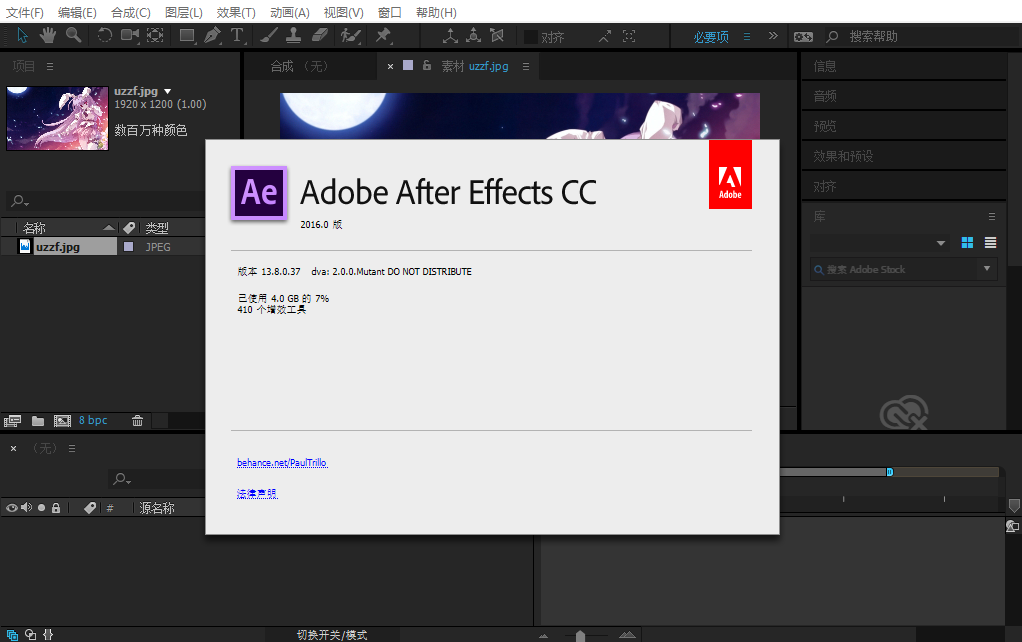
Task: Click the trash icon in the Project panel
Action: pos(137,420)
